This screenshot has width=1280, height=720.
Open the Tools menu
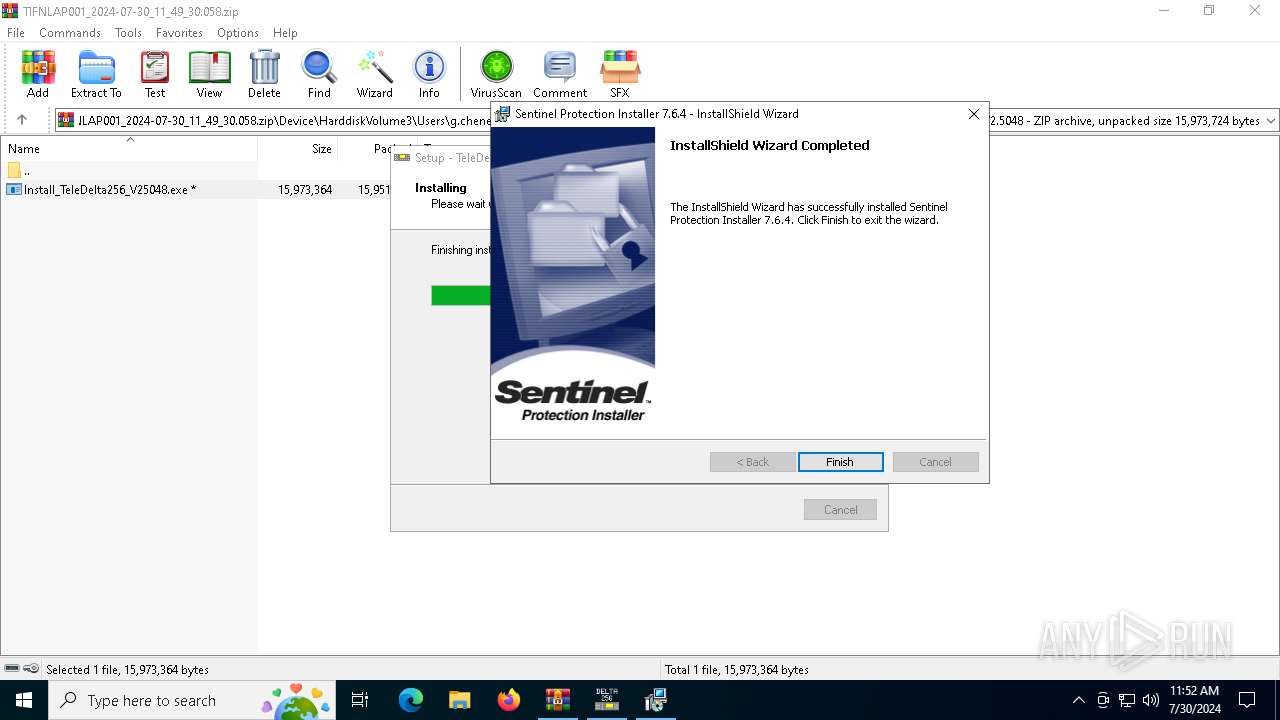128,32
